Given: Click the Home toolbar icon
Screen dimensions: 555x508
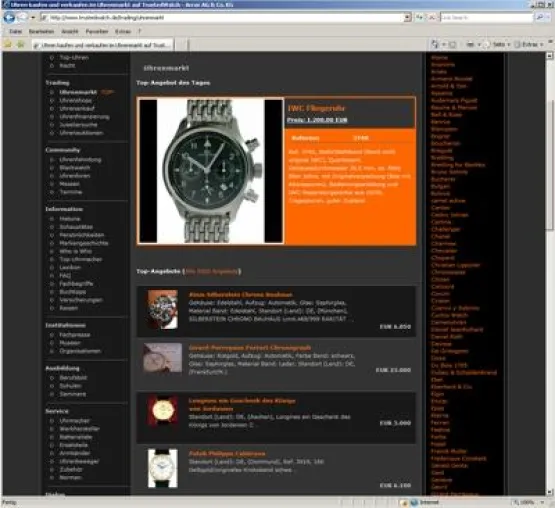Looking at the screenshot, I should tap(435, 44).
